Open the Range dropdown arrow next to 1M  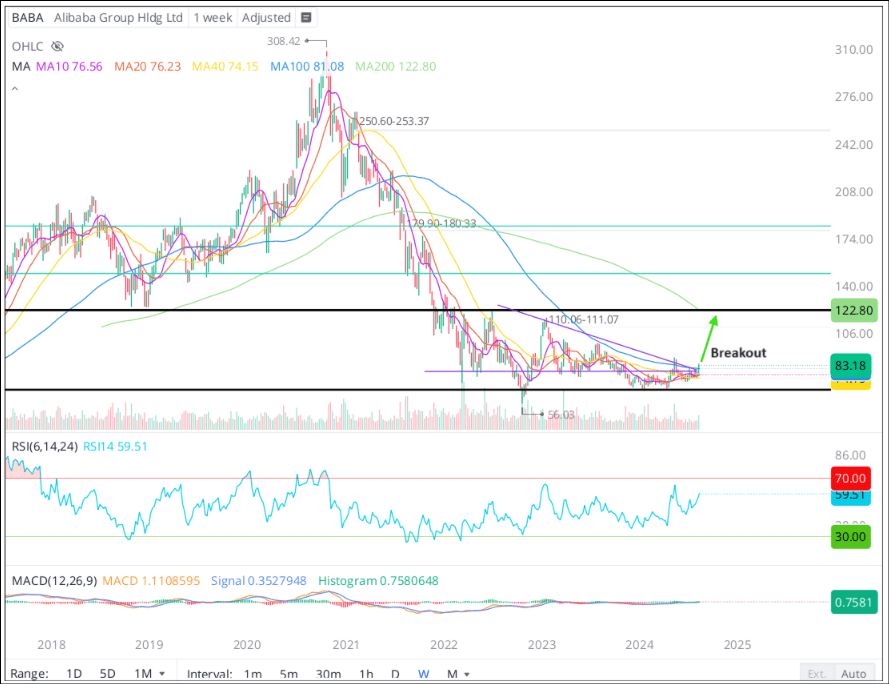[x=163, y=674]
